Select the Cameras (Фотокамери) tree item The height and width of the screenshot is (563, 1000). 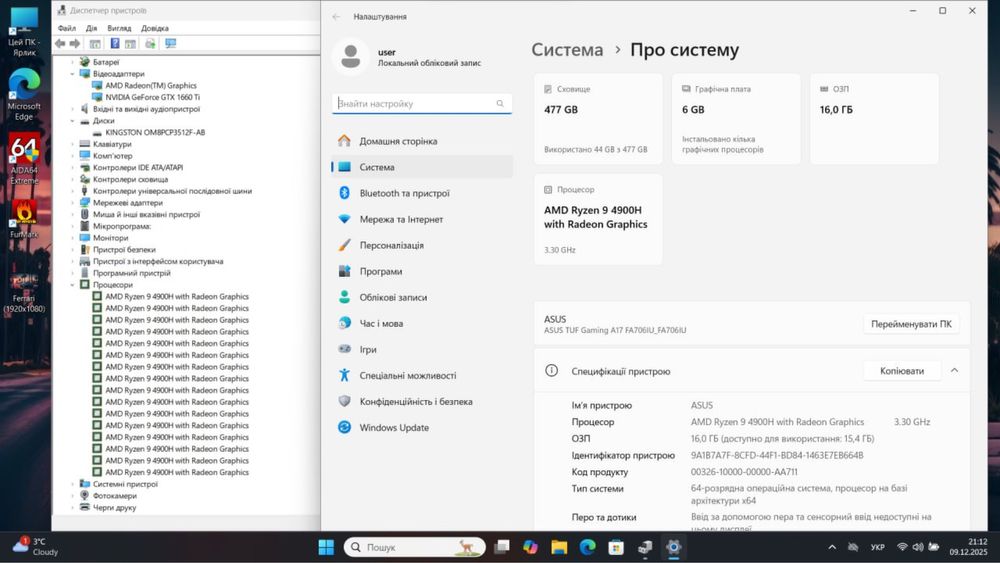coord(115,495)
